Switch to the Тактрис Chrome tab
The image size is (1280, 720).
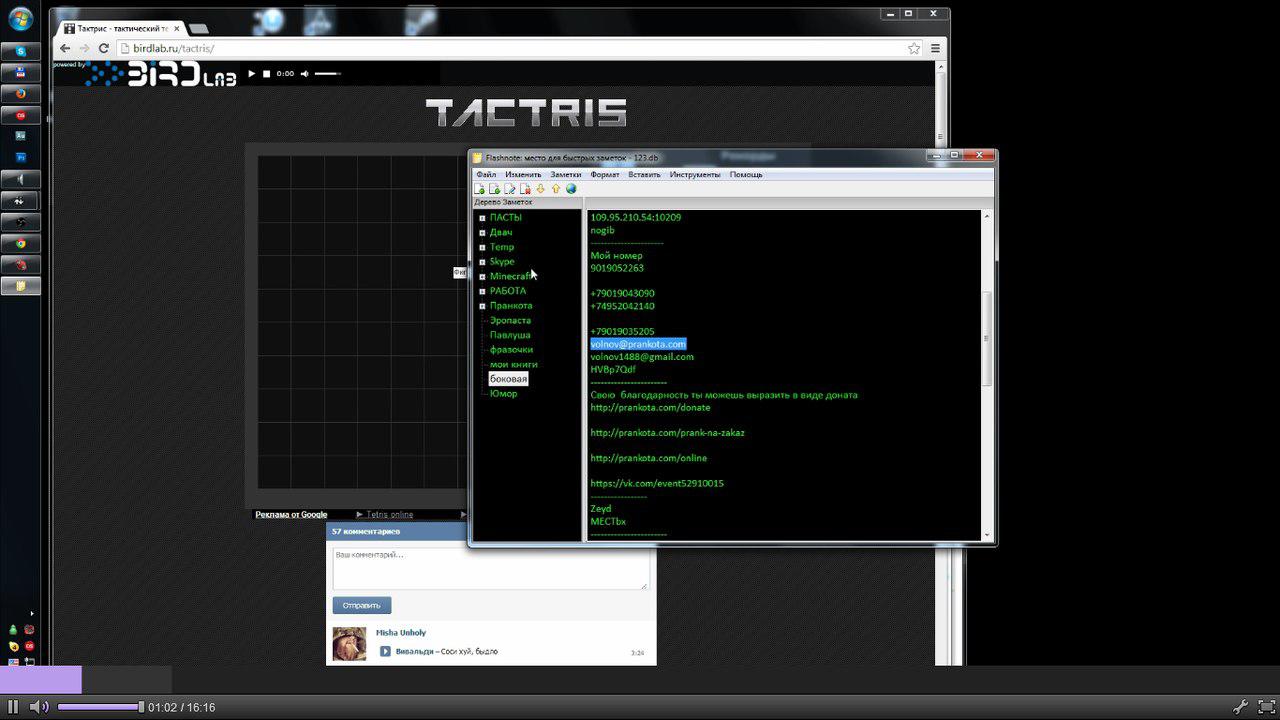[121, 29]
